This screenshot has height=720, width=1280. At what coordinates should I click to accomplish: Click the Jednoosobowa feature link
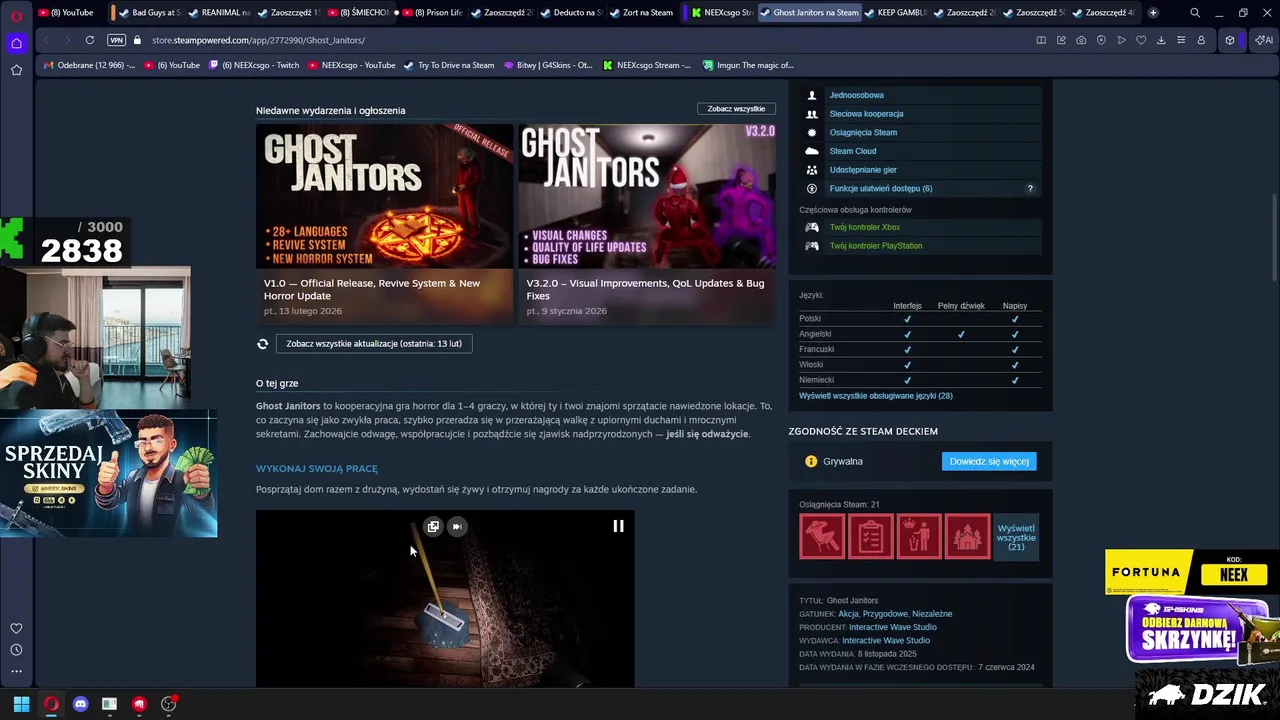[856, 95]
